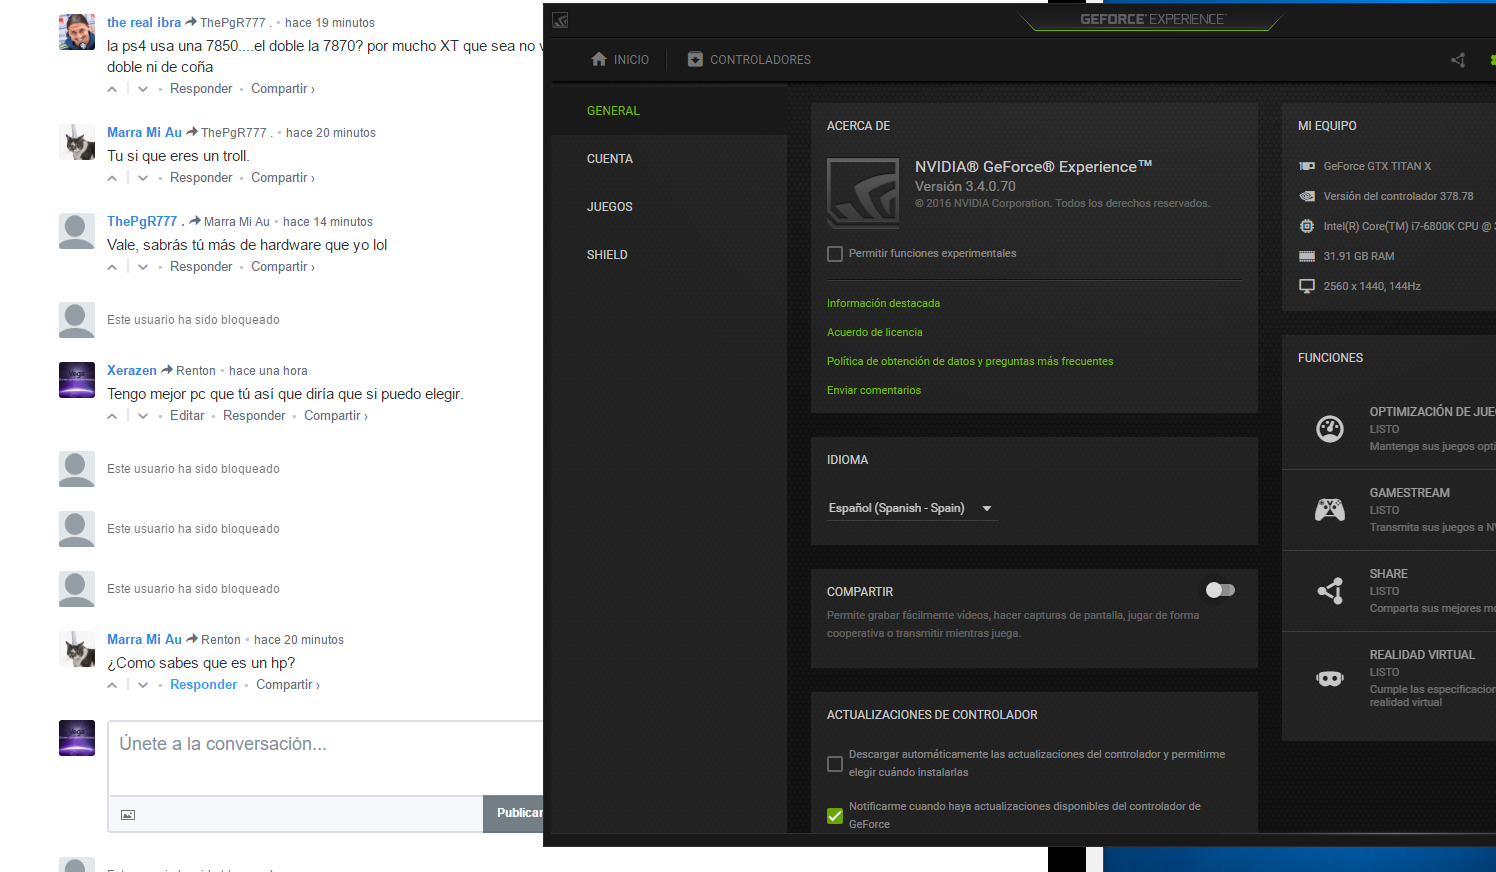Uncheck Notificarme driver updates checkbox
This screenshot has height=872, width=1496.
(x=835, y=816)
